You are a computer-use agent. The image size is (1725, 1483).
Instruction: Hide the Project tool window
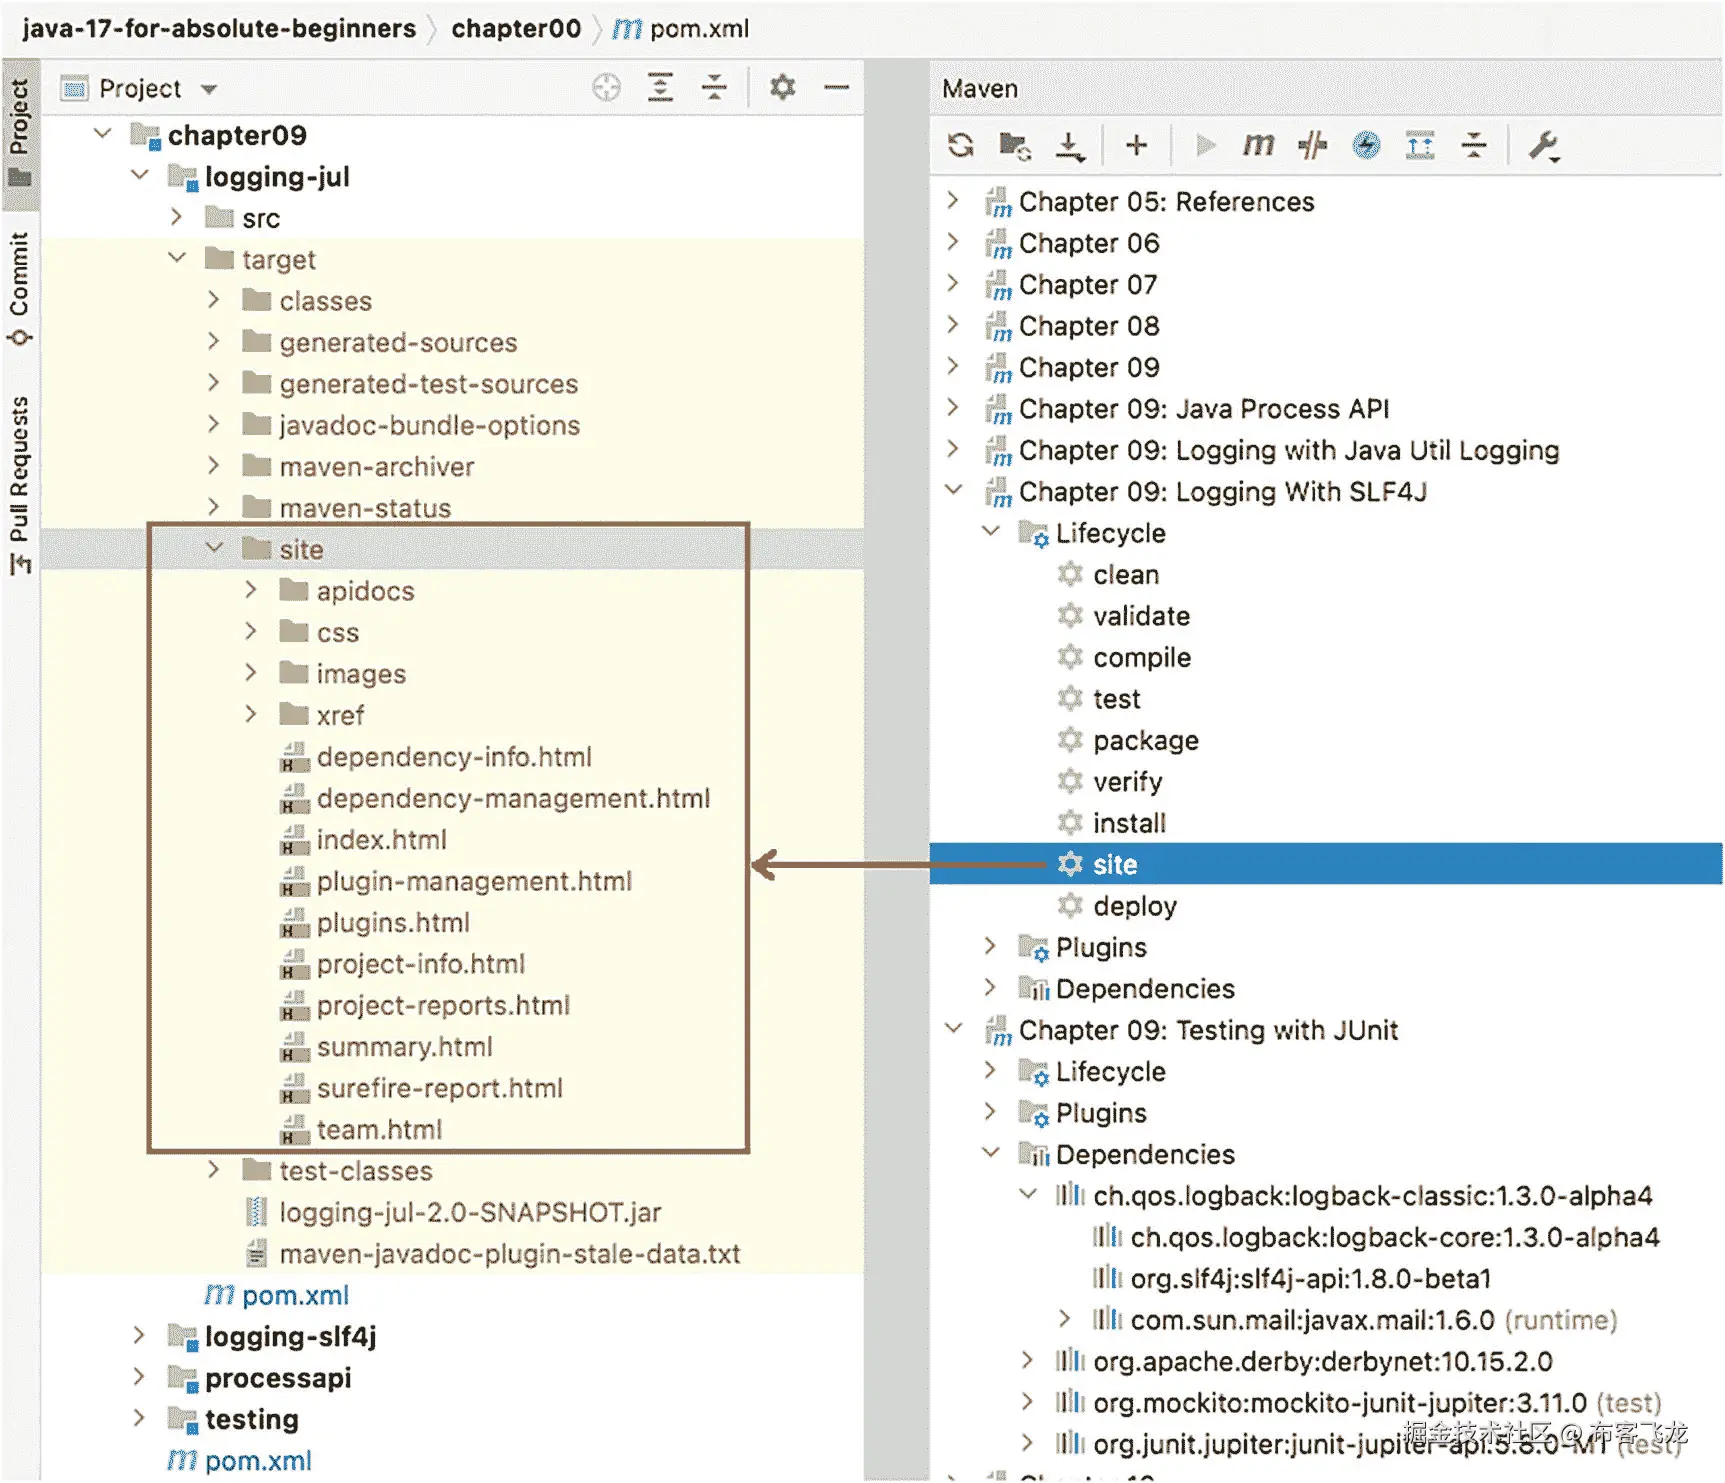836,88
